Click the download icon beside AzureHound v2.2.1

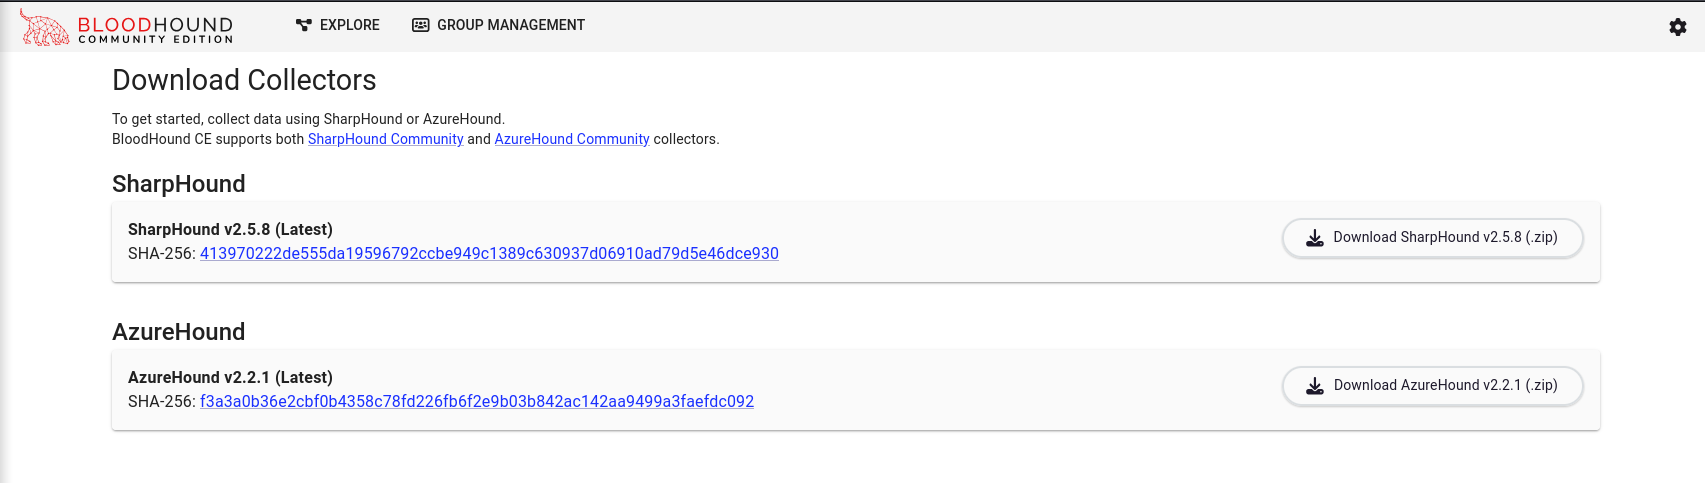pos(1315,386)
